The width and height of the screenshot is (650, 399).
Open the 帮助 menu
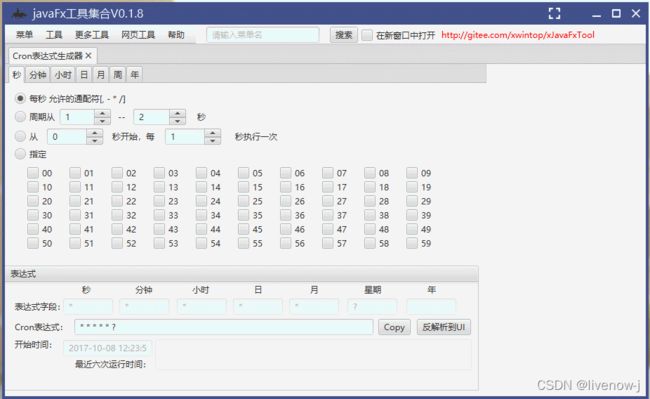pyautogui.click(x=176, y=35)
